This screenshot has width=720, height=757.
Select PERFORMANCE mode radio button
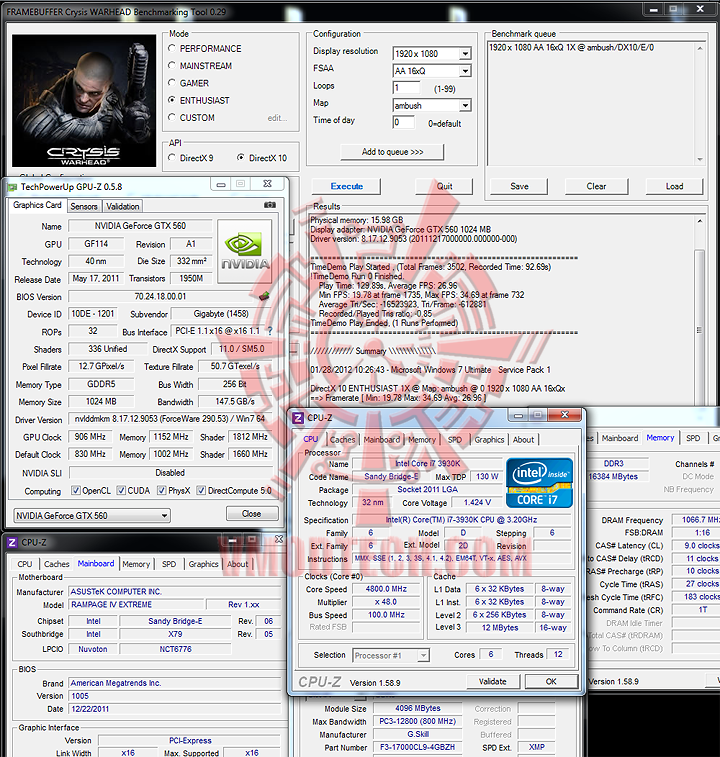pos(171,48)
